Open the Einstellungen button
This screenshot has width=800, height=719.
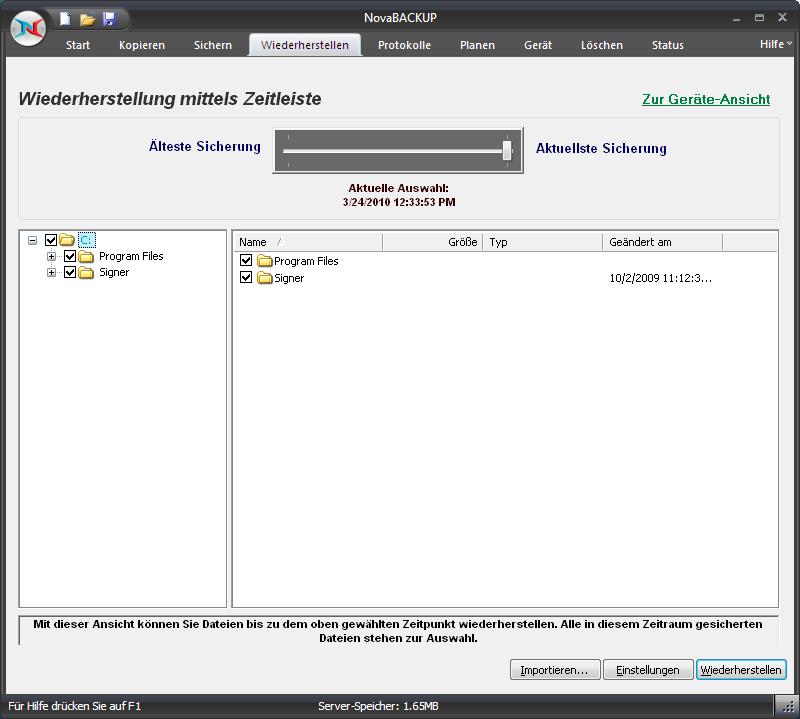647,670
